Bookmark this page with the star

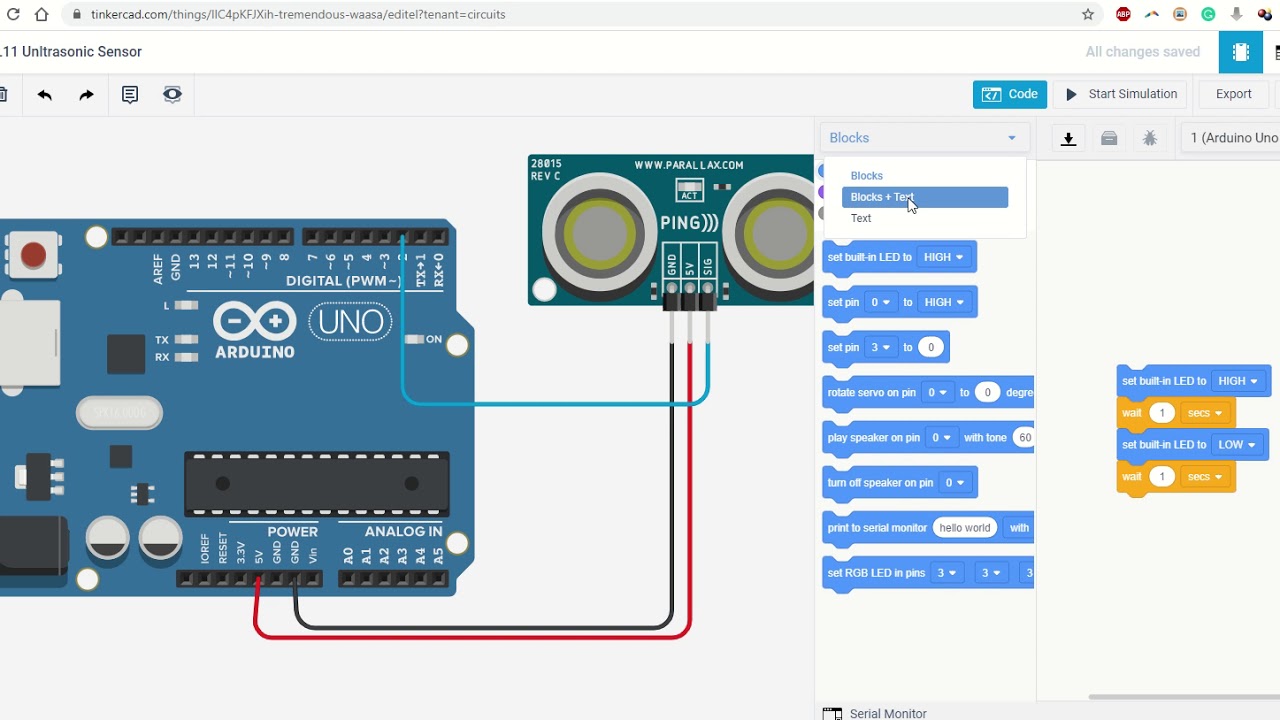[1088, 14]
